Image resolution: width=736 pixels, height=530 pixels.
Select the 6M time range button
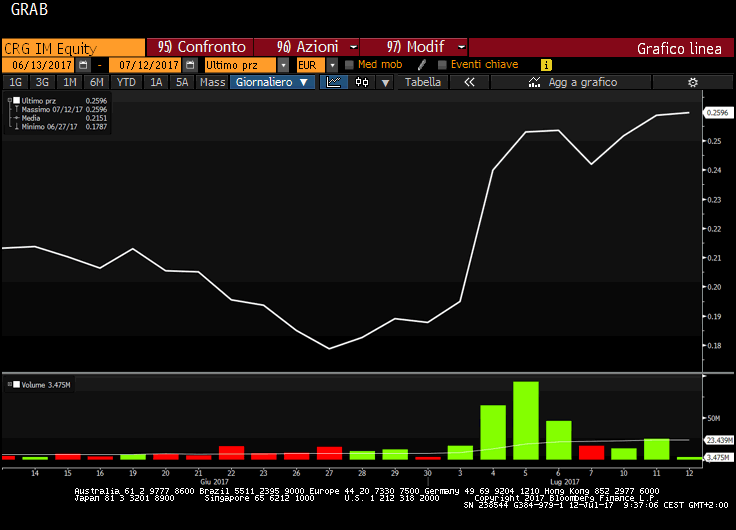[96, 82]
